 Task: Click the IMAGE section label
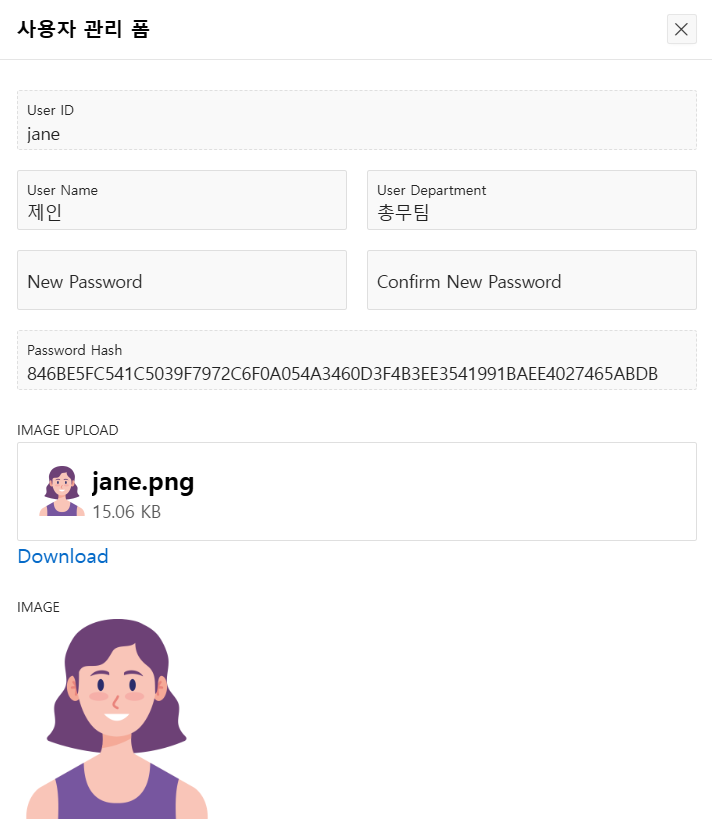tap(38, 607)
